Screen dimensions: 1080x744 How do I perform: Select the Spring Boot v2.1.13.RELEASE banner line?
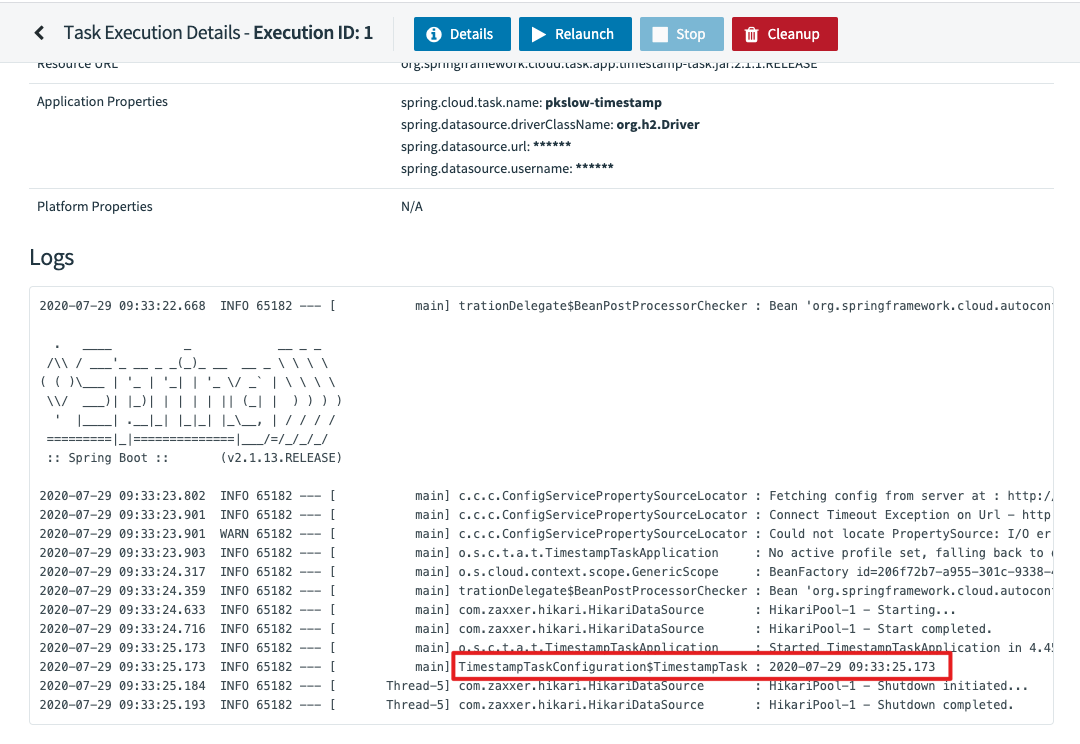pos(194,458)
